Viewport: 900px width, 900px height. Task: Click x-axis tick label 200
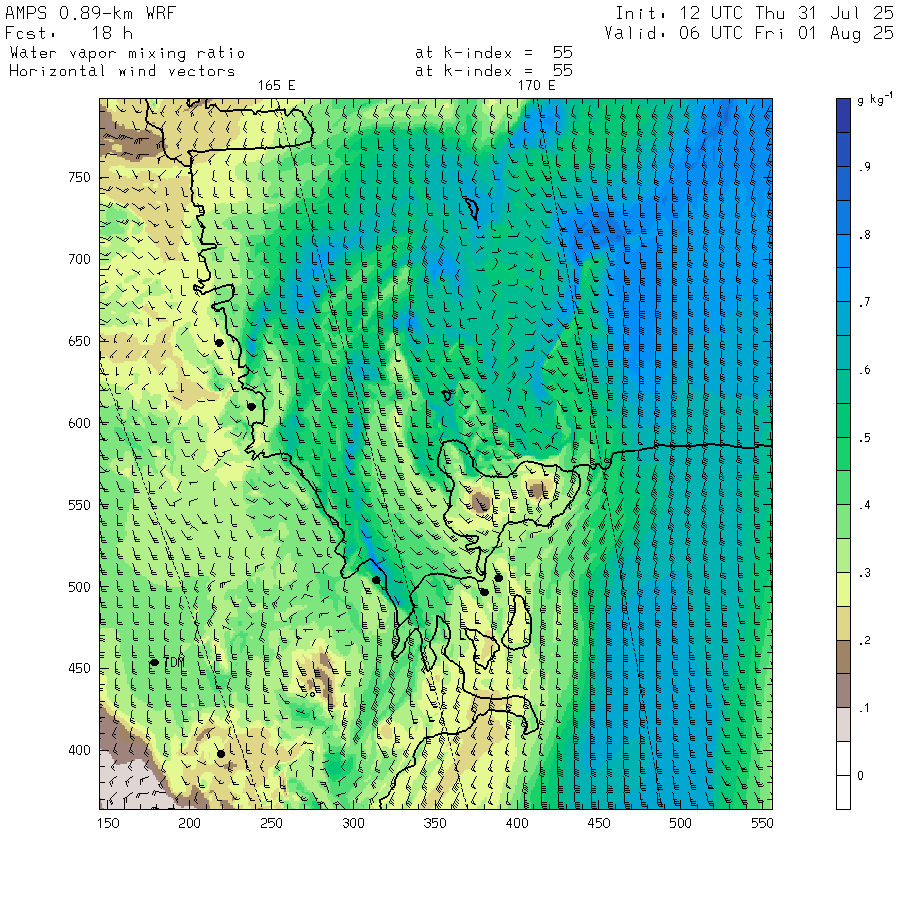click(189, 823)
